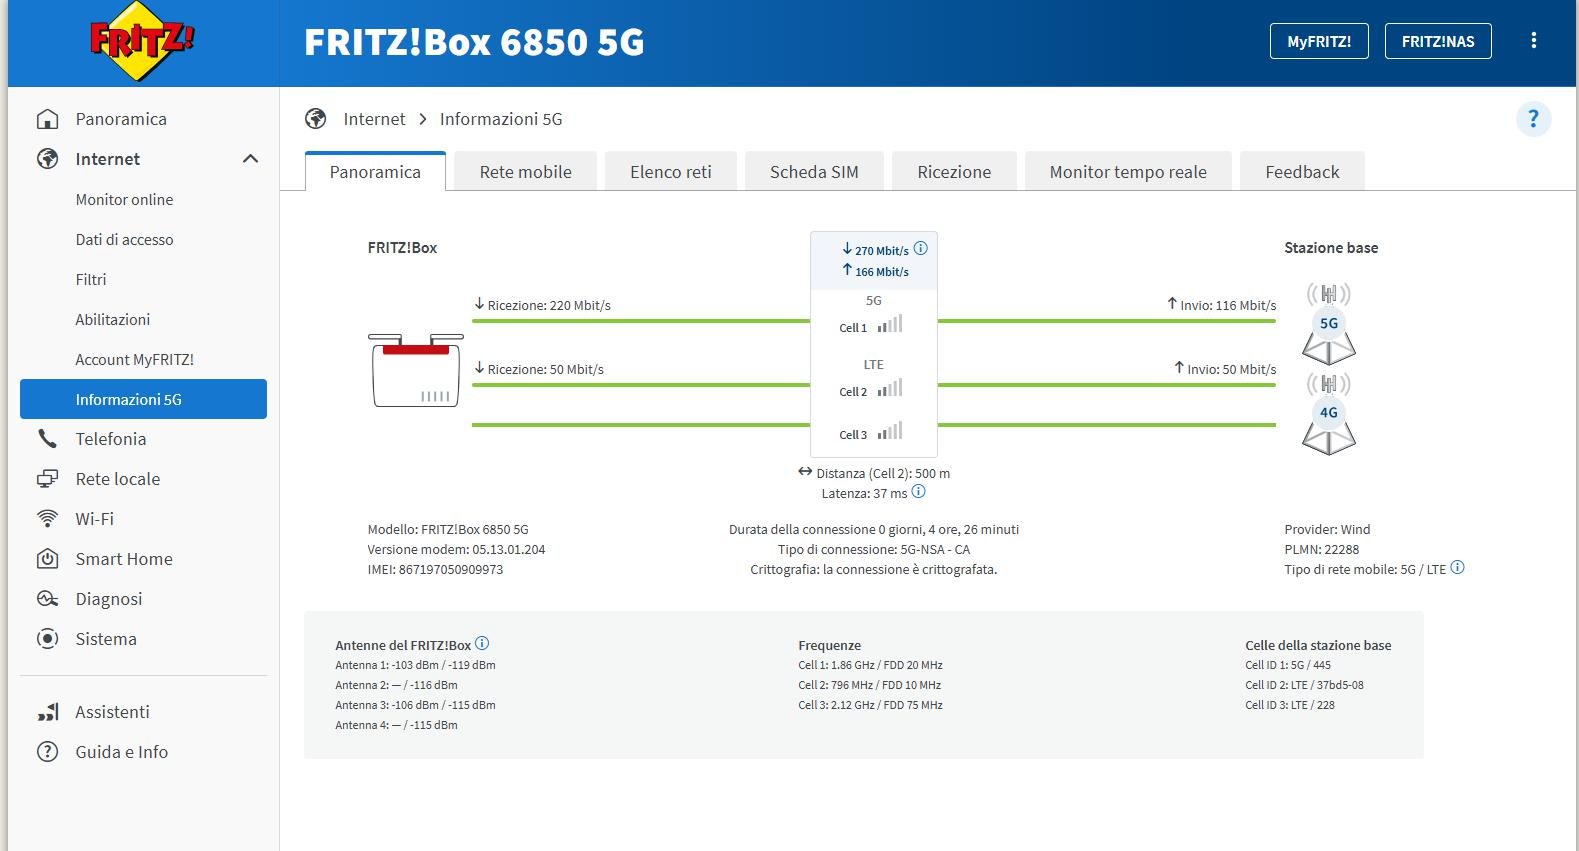The height and width of the screenshot is (851, 1579).
Task: Click info icon beside Tipo di rete mobile
Action: coord(1457,568)
